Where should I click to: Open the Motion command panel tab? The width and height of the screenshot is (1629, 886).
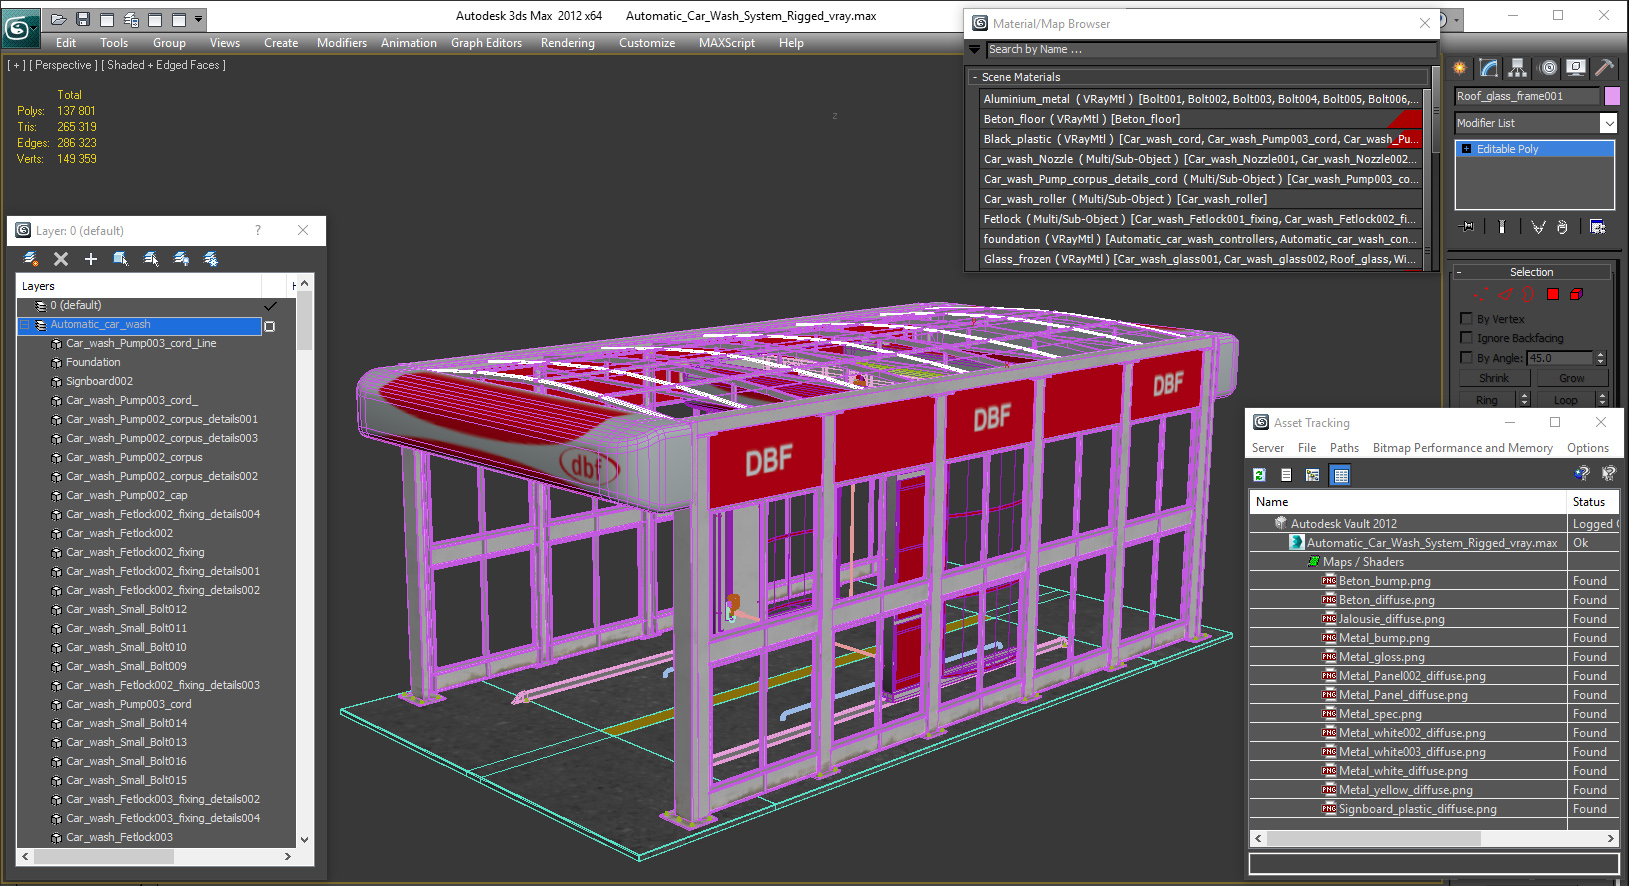pyautogui.click(x=1548, y=68)
